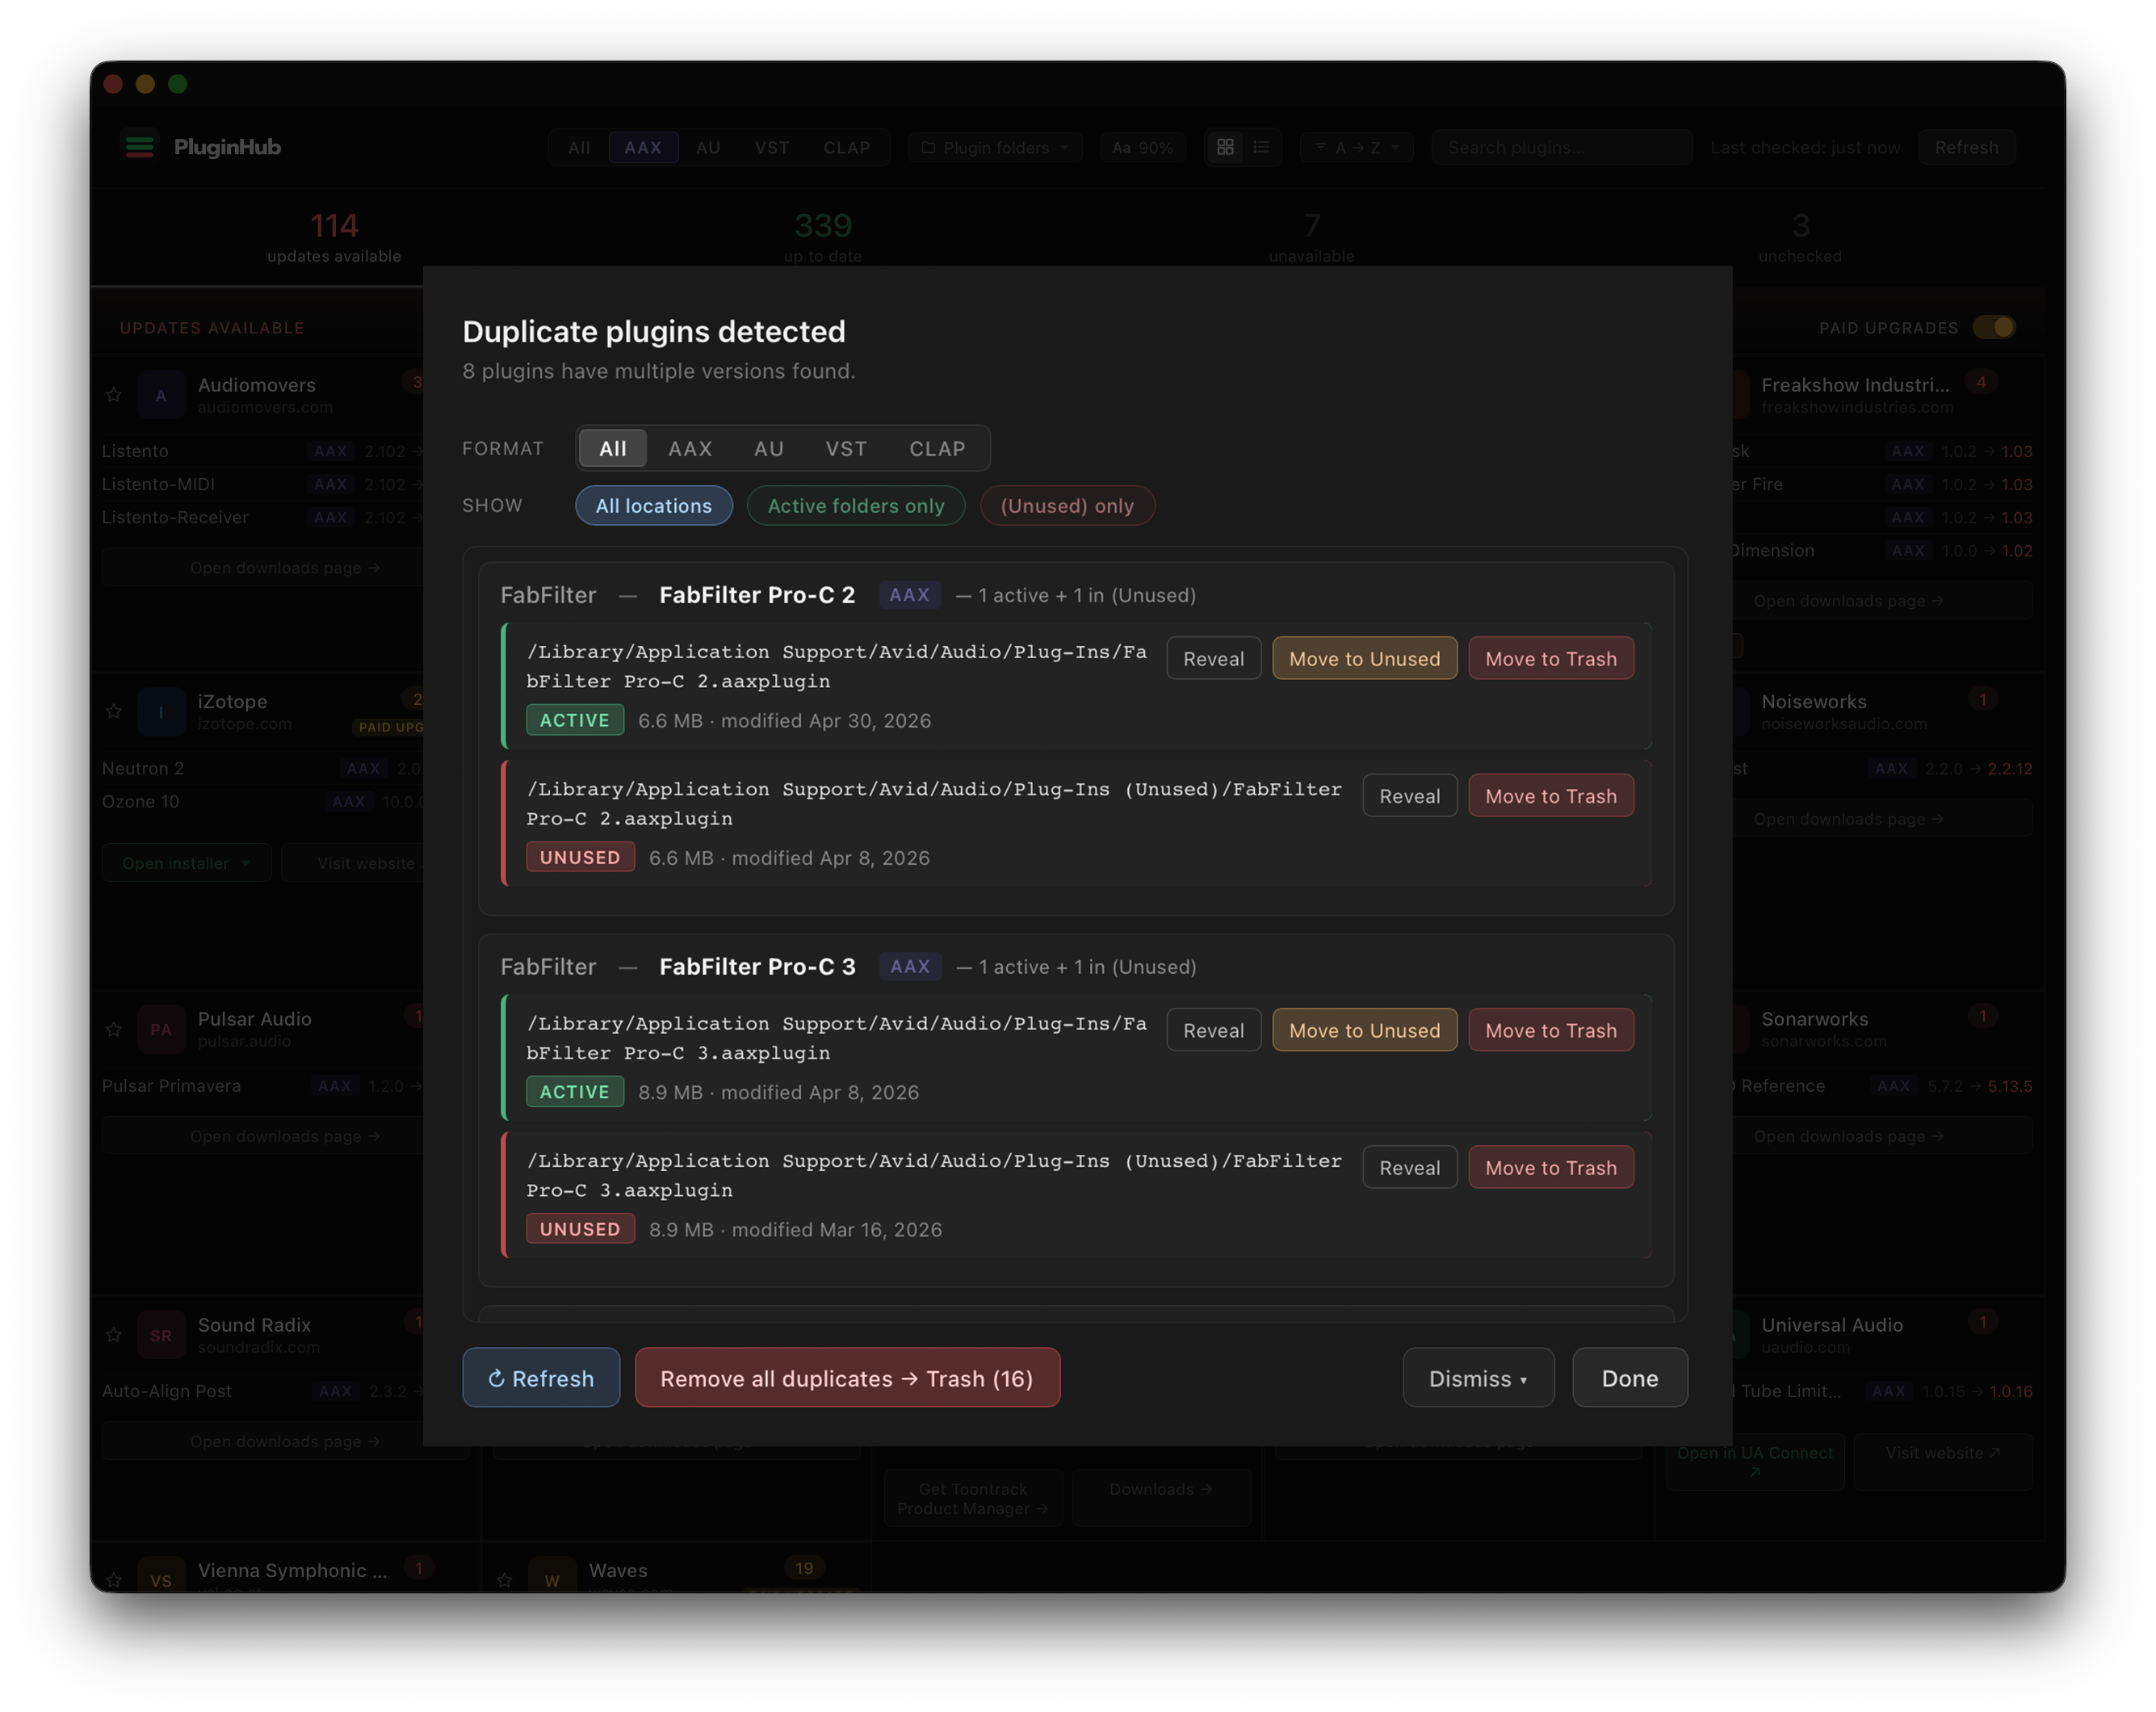Click the 7 unavailable counter
The height and width of the screenshot is (1712, 2156).
(1311, 236)
